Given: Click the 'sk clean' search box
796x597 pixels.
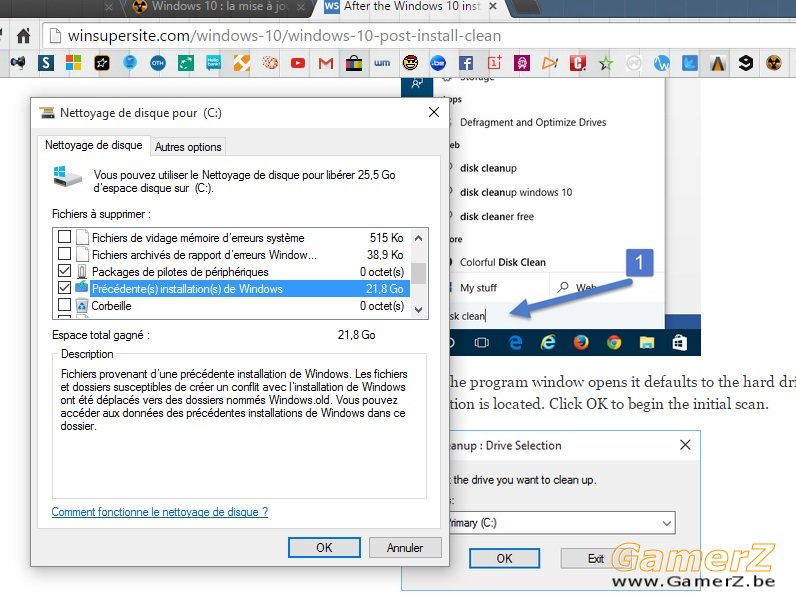Looking at the screenshot, I should (x=556, y=316).
